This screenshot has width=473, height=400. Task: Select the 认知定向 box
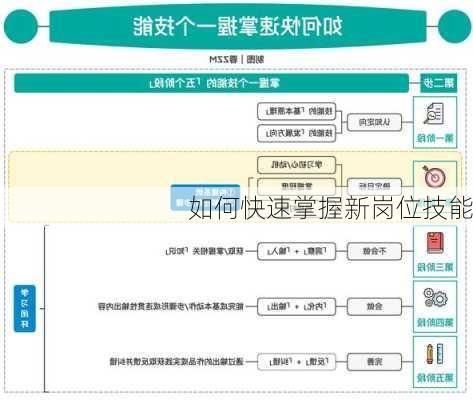pyautogui.click(x=374, y=122)
